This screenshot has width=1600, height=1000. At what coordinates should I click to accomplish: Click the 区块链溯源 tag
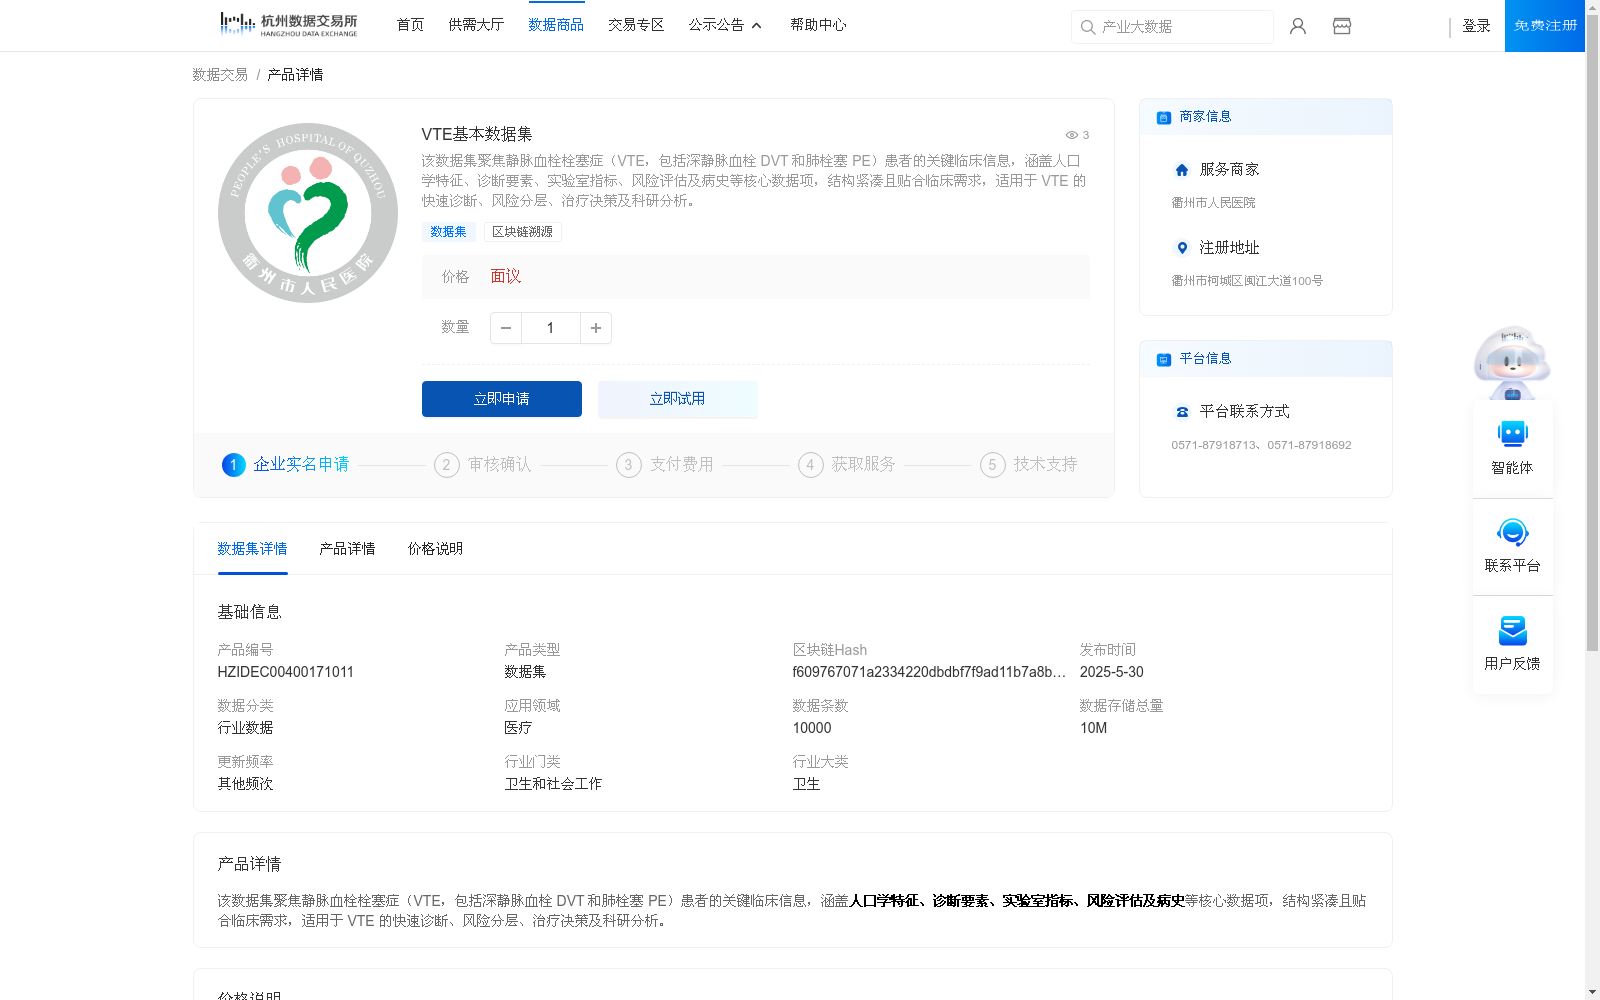[522, 232]
